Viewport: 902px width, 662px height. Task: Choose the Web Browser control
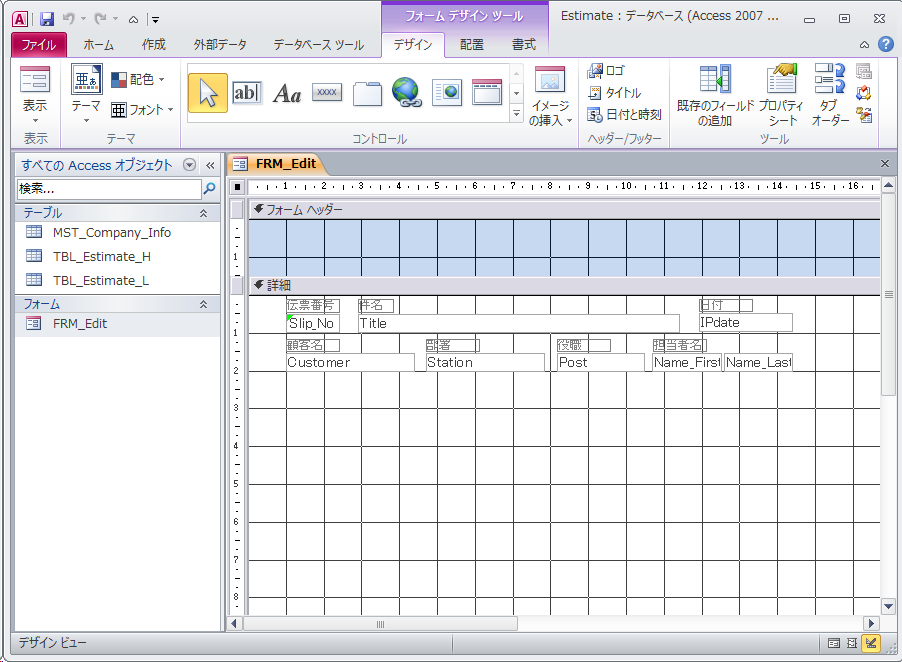click(x=447, y=93)
